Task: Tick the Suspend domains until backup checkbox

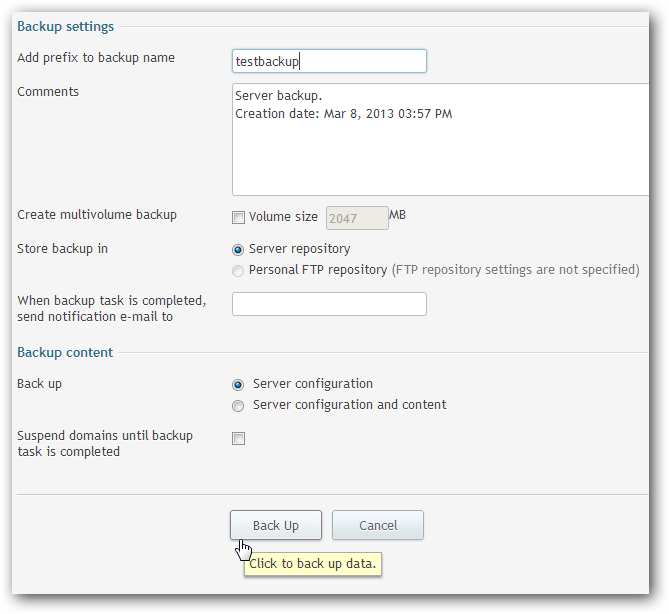Action: [238, 438]
